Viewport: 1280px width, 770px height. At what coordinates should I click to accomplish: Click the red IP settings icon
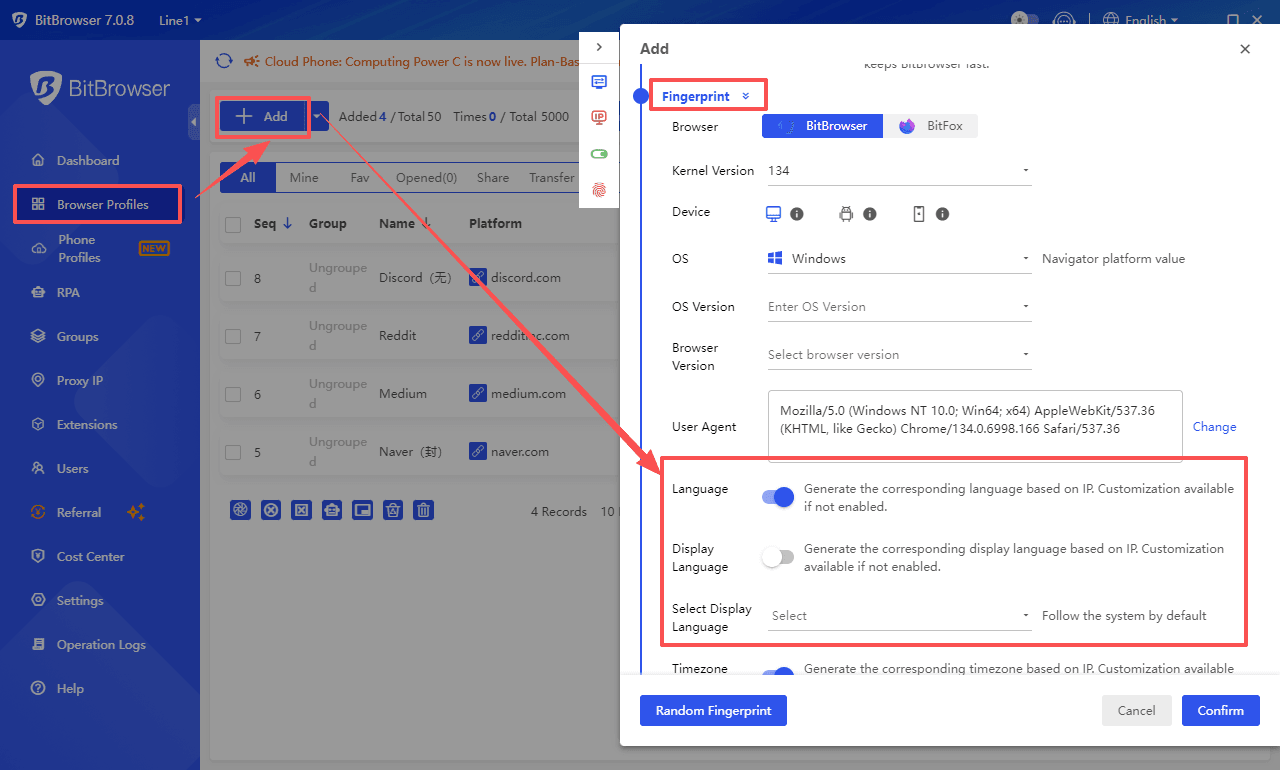click(x=599, y=117)
